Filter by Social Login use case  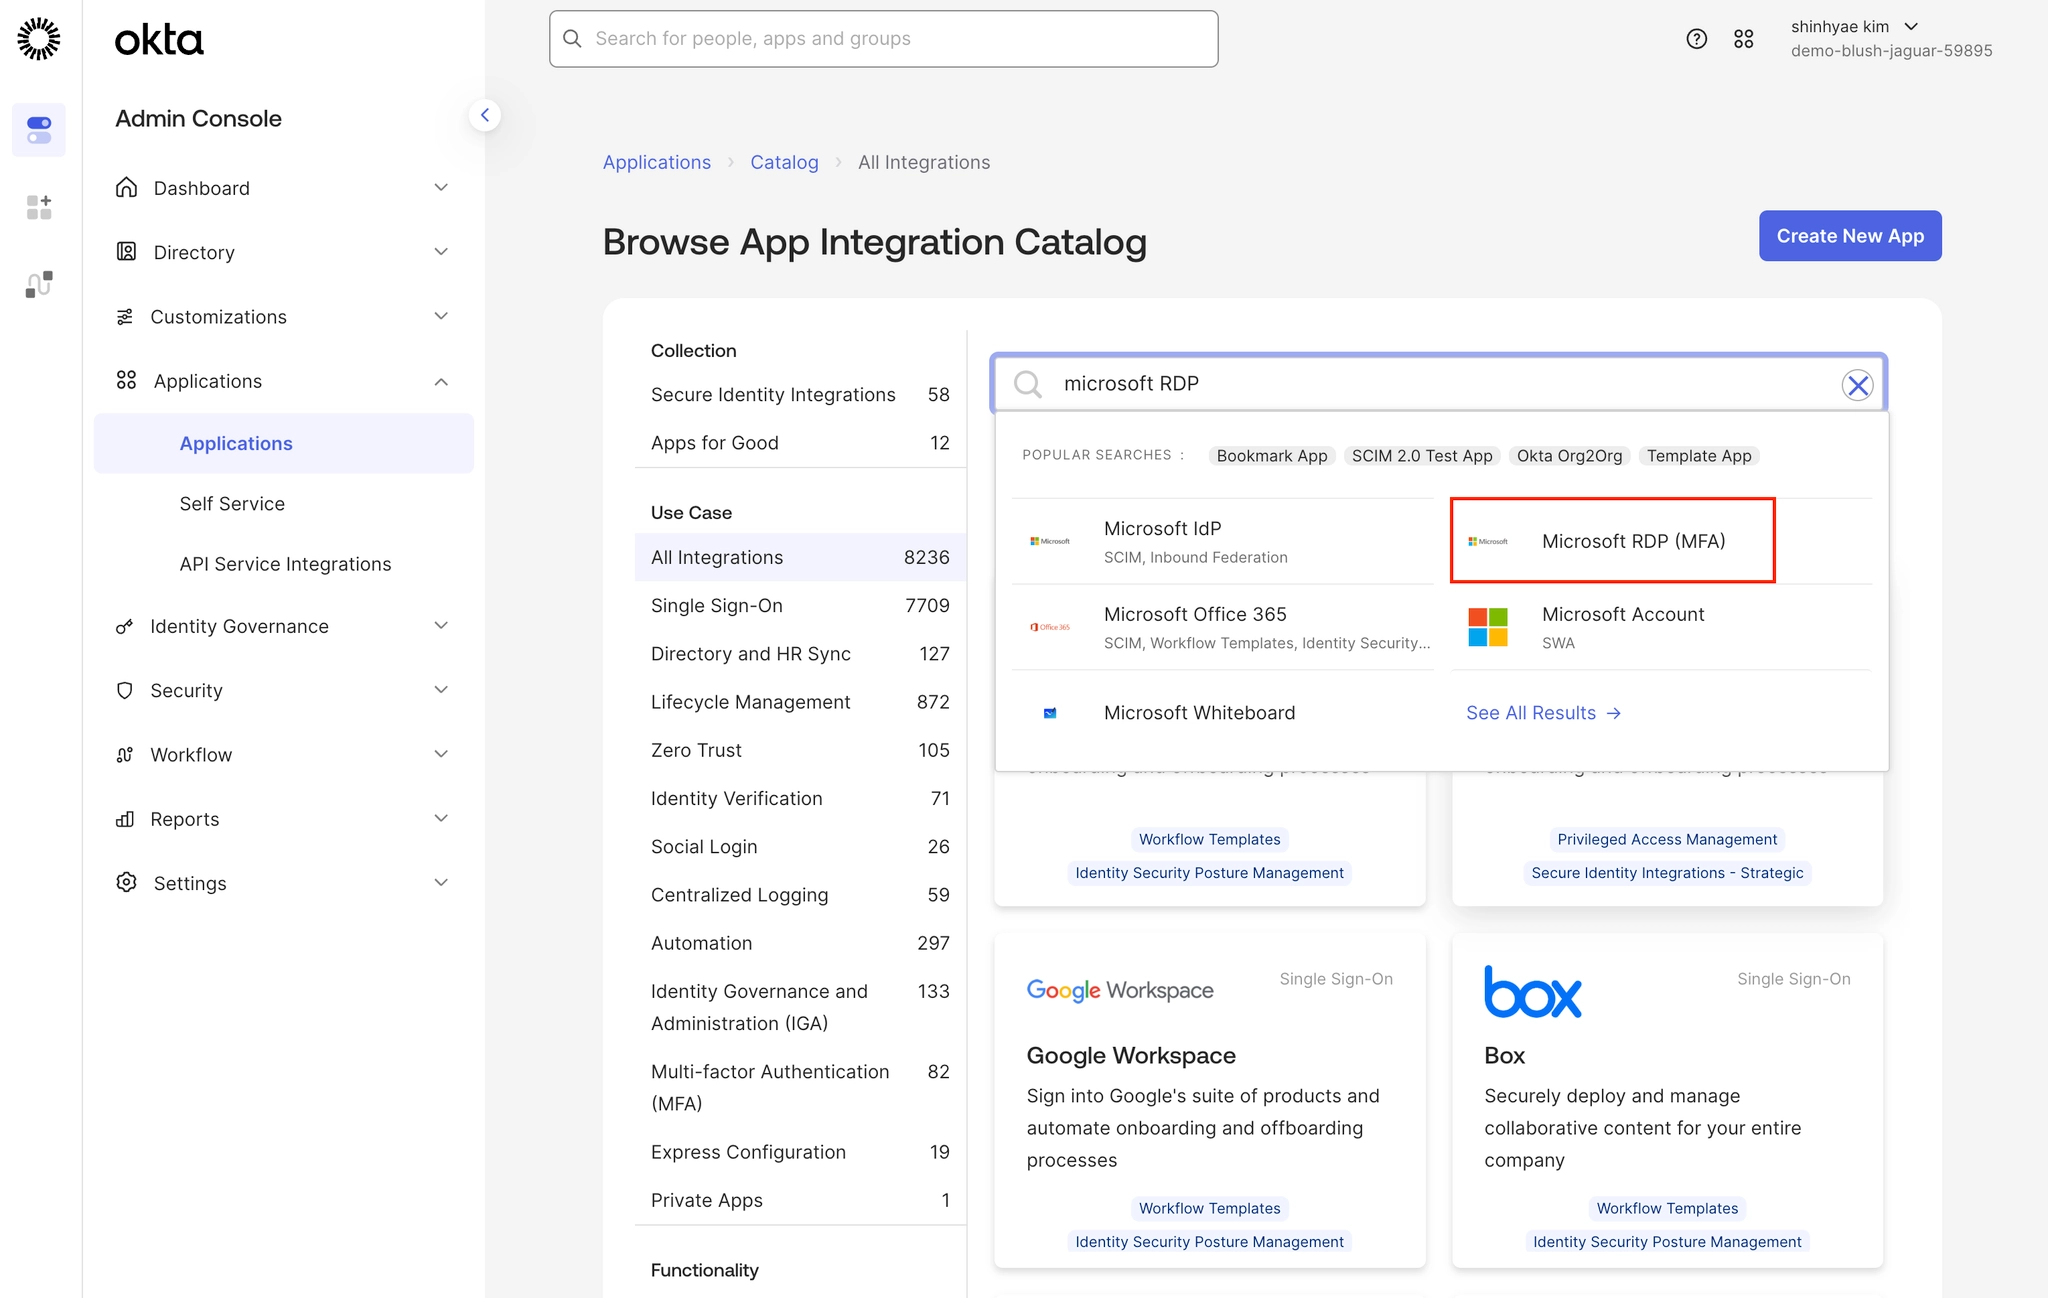[x=800, y=847]
